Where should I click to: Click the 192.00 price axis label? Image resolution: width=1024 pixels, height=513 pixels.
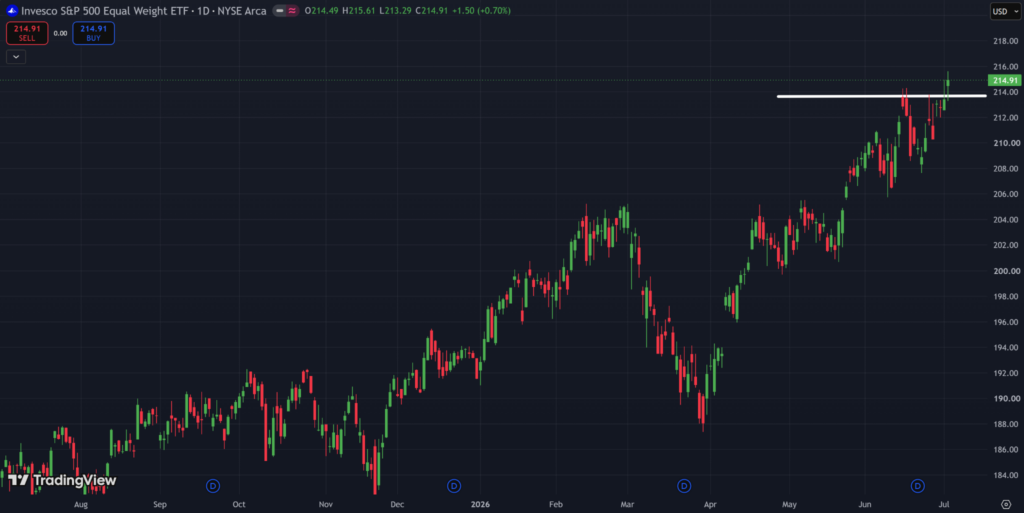point(1005,373)
